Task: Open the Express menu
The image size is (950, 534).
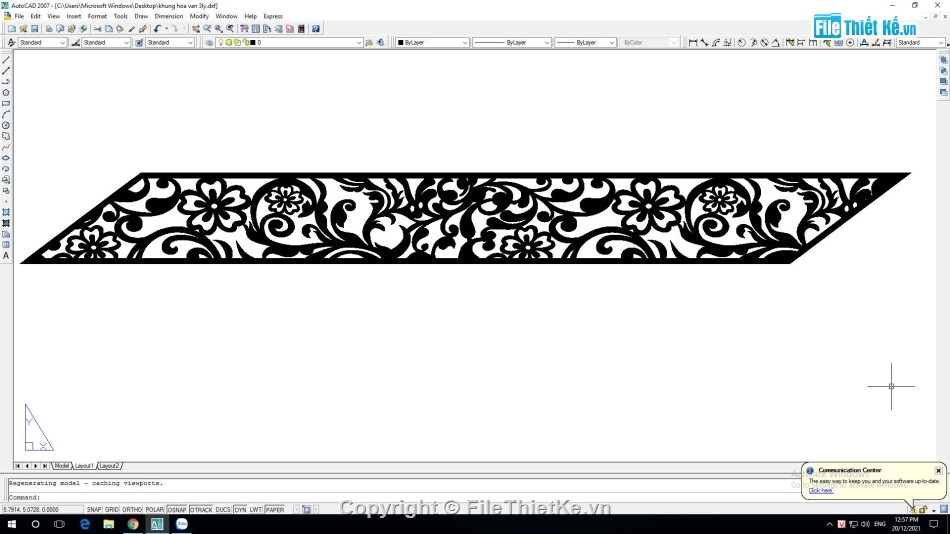Action: click(x=273, y=16)
